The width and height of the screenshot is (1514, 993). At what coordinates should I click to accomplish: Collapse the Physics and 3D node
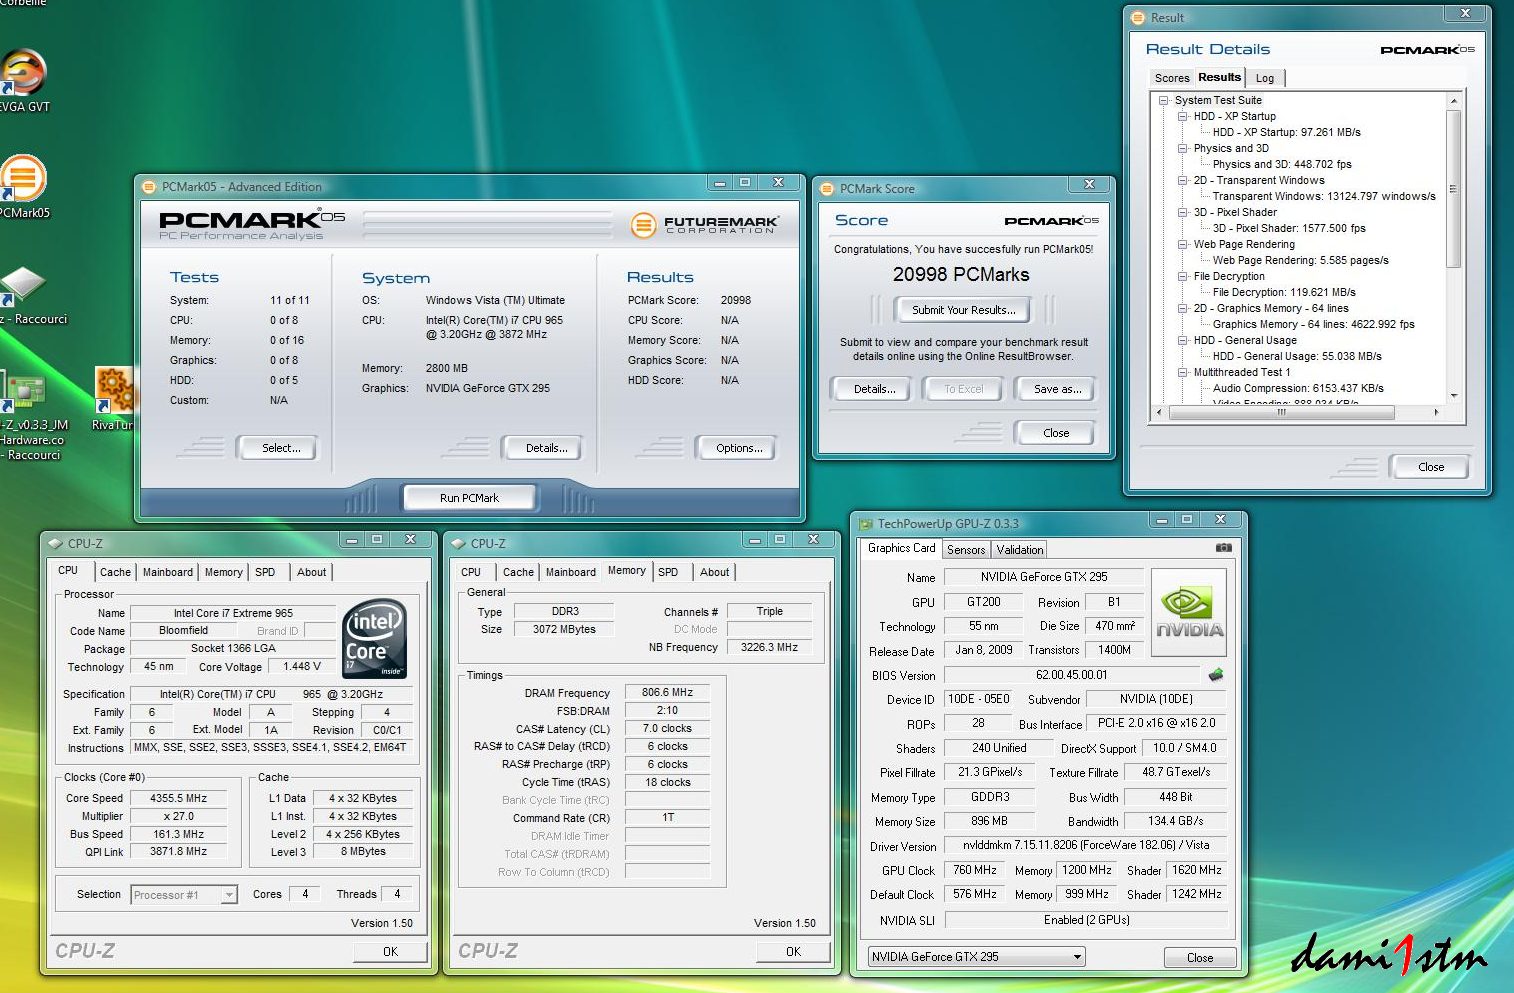(x=1183, y=148)
